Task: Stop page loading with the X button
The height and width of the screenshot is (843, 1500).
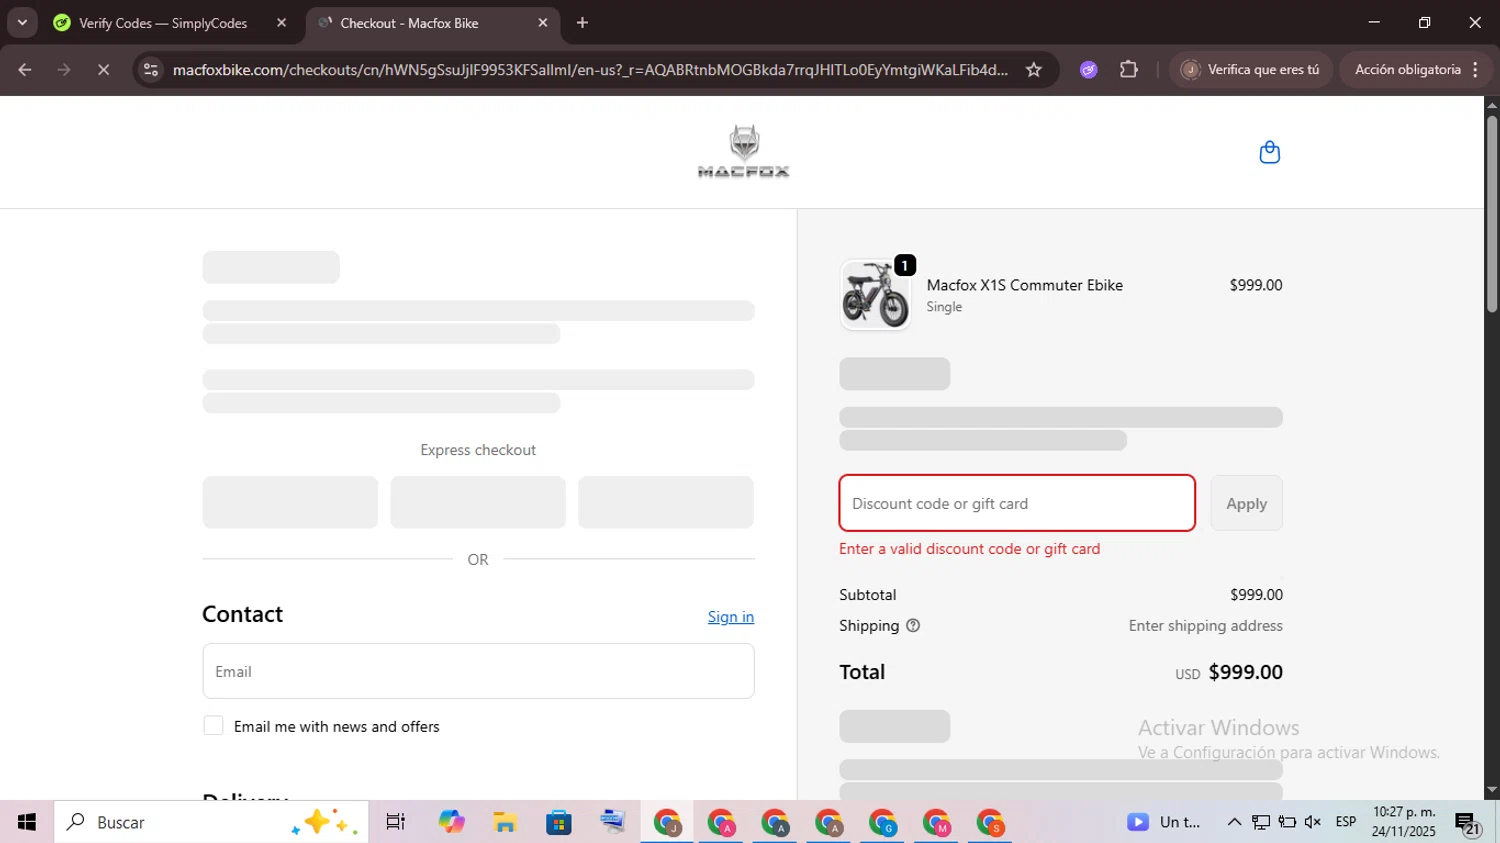Action: pos(103,69)
